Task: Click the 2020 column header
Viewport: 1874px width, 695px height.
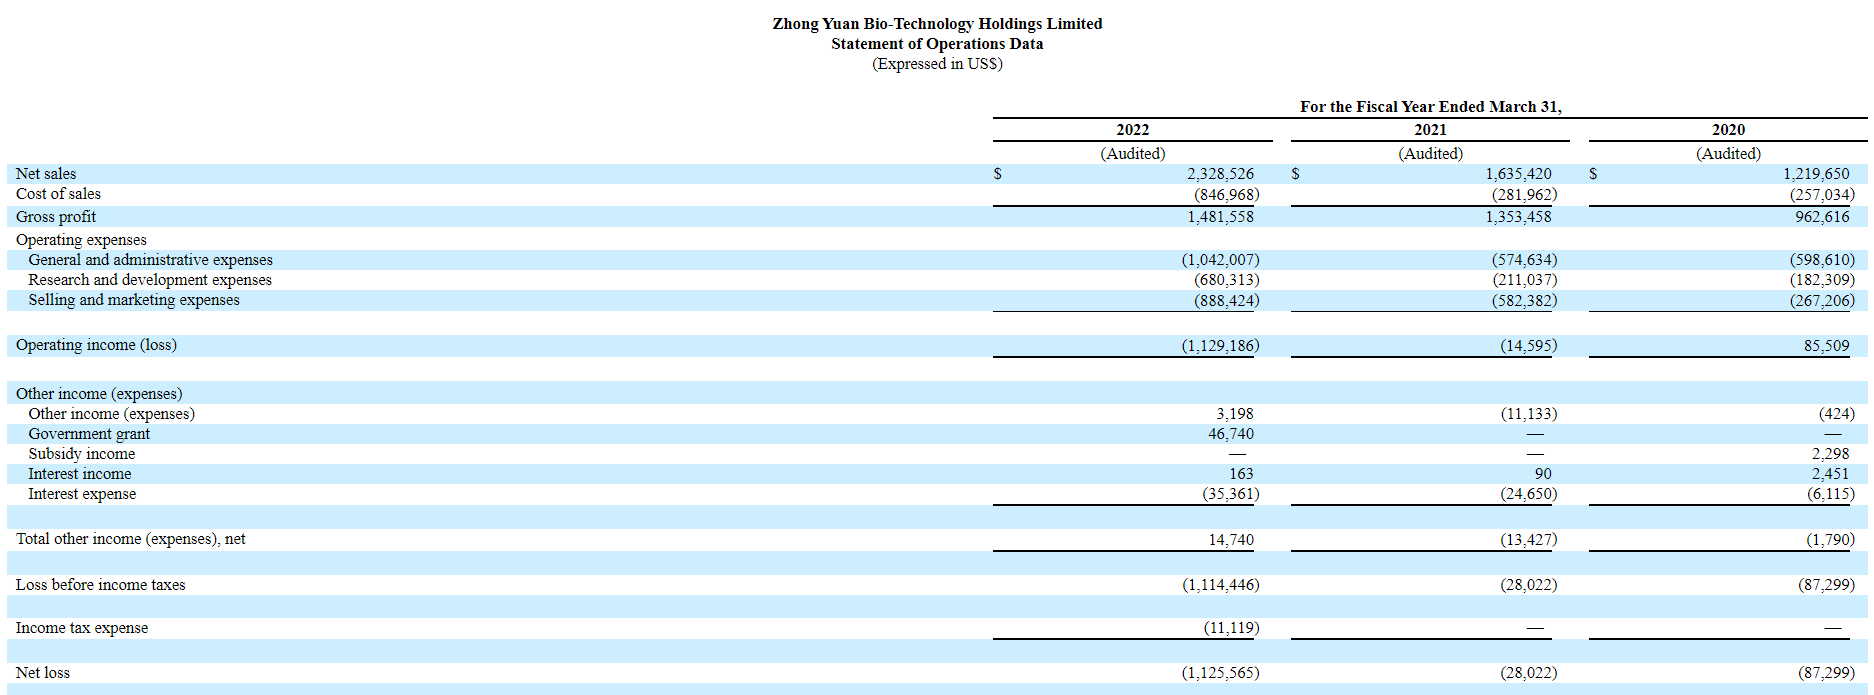Action: tap(1728, 130)
